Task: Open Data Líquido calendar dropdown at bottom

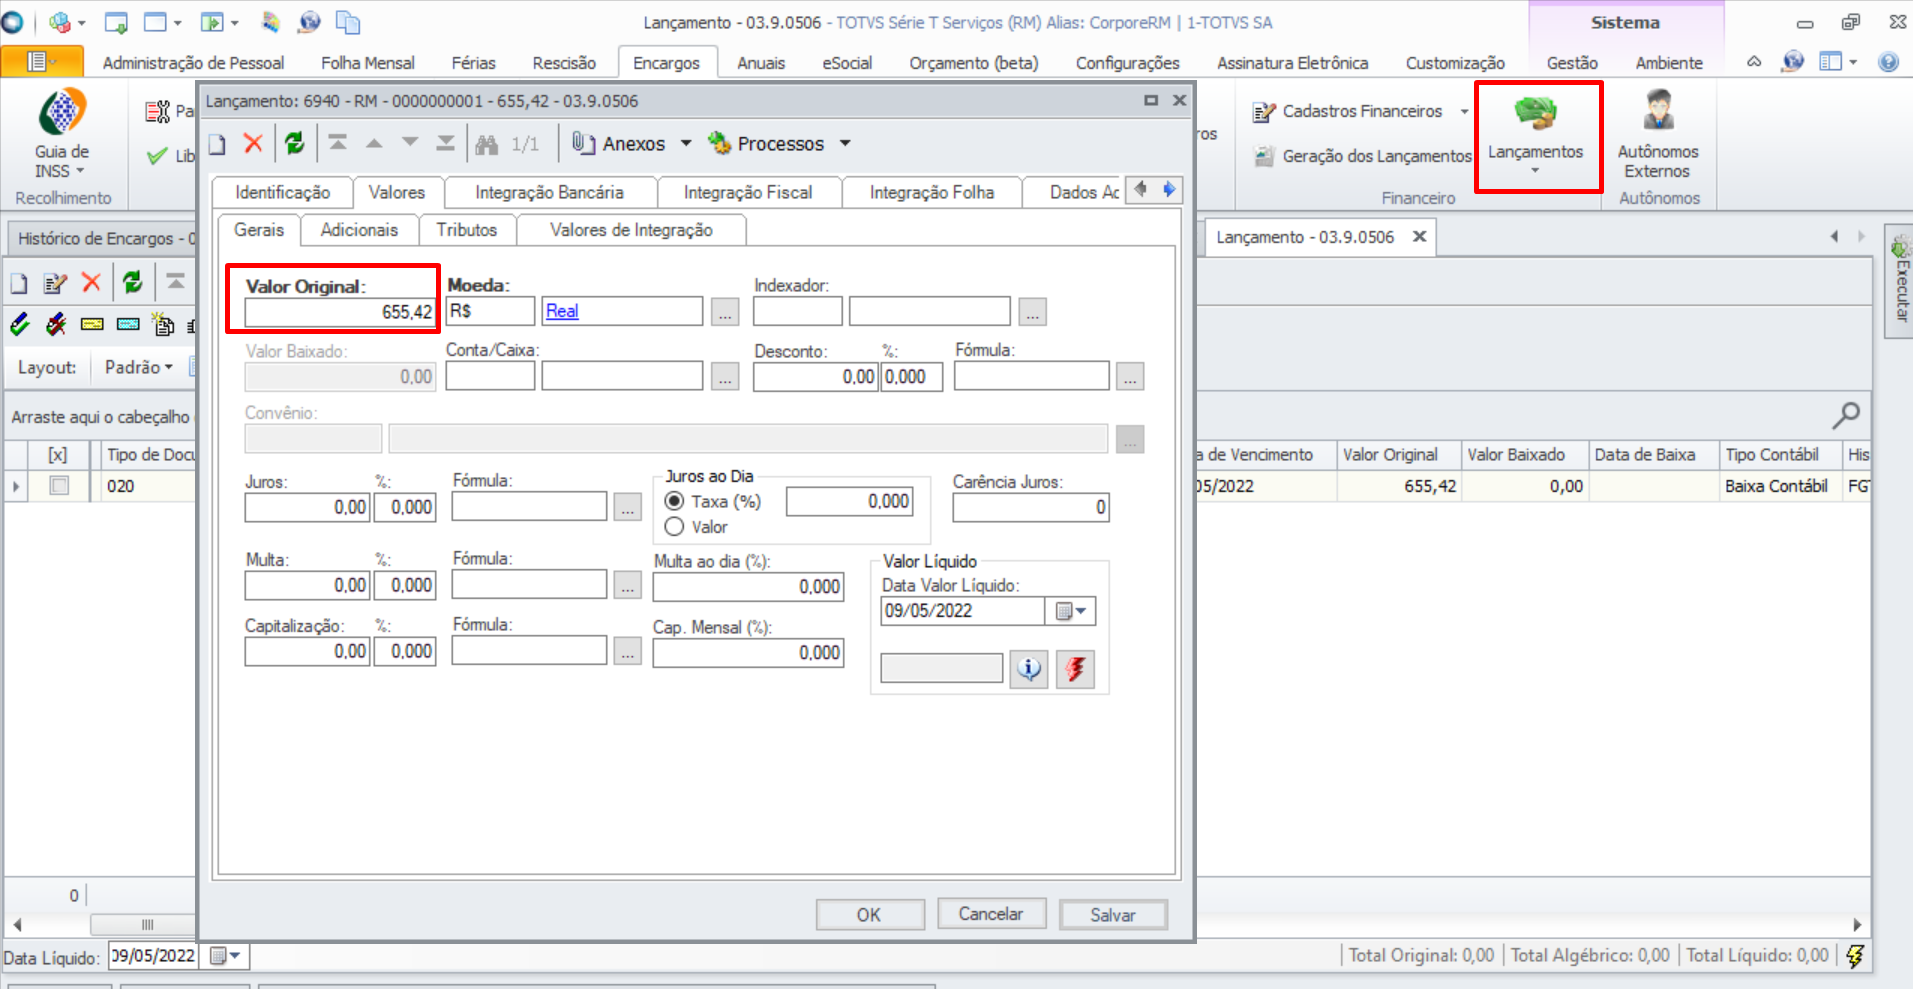Action: (224, 957)
